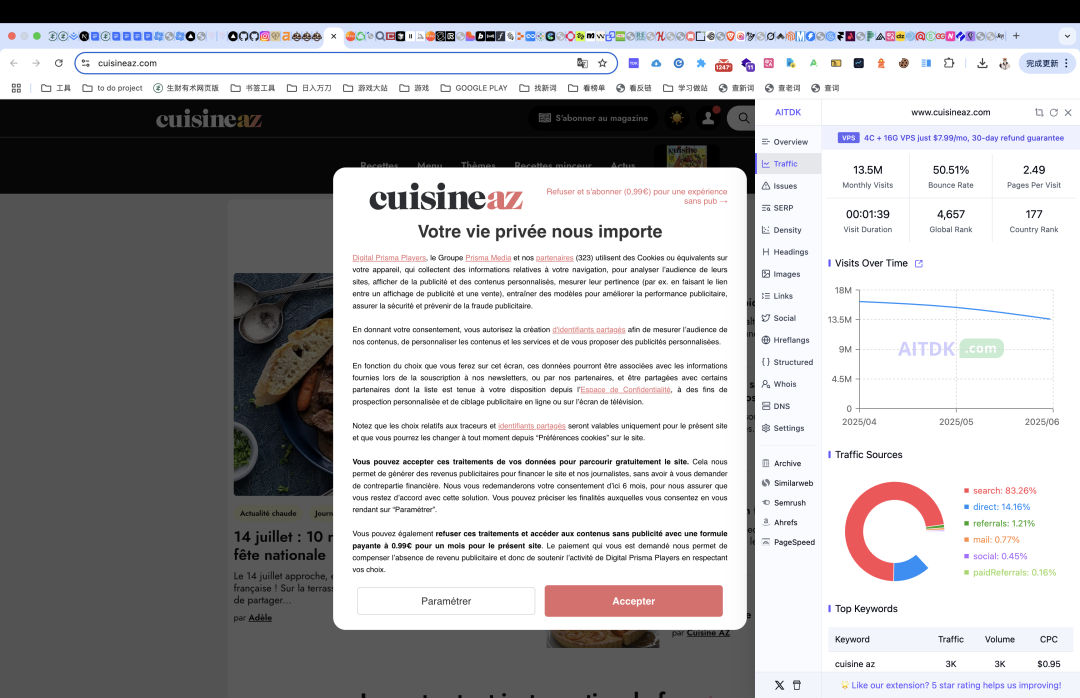Click the search magnifier on cuisineaz

click(x=743, y=119)
